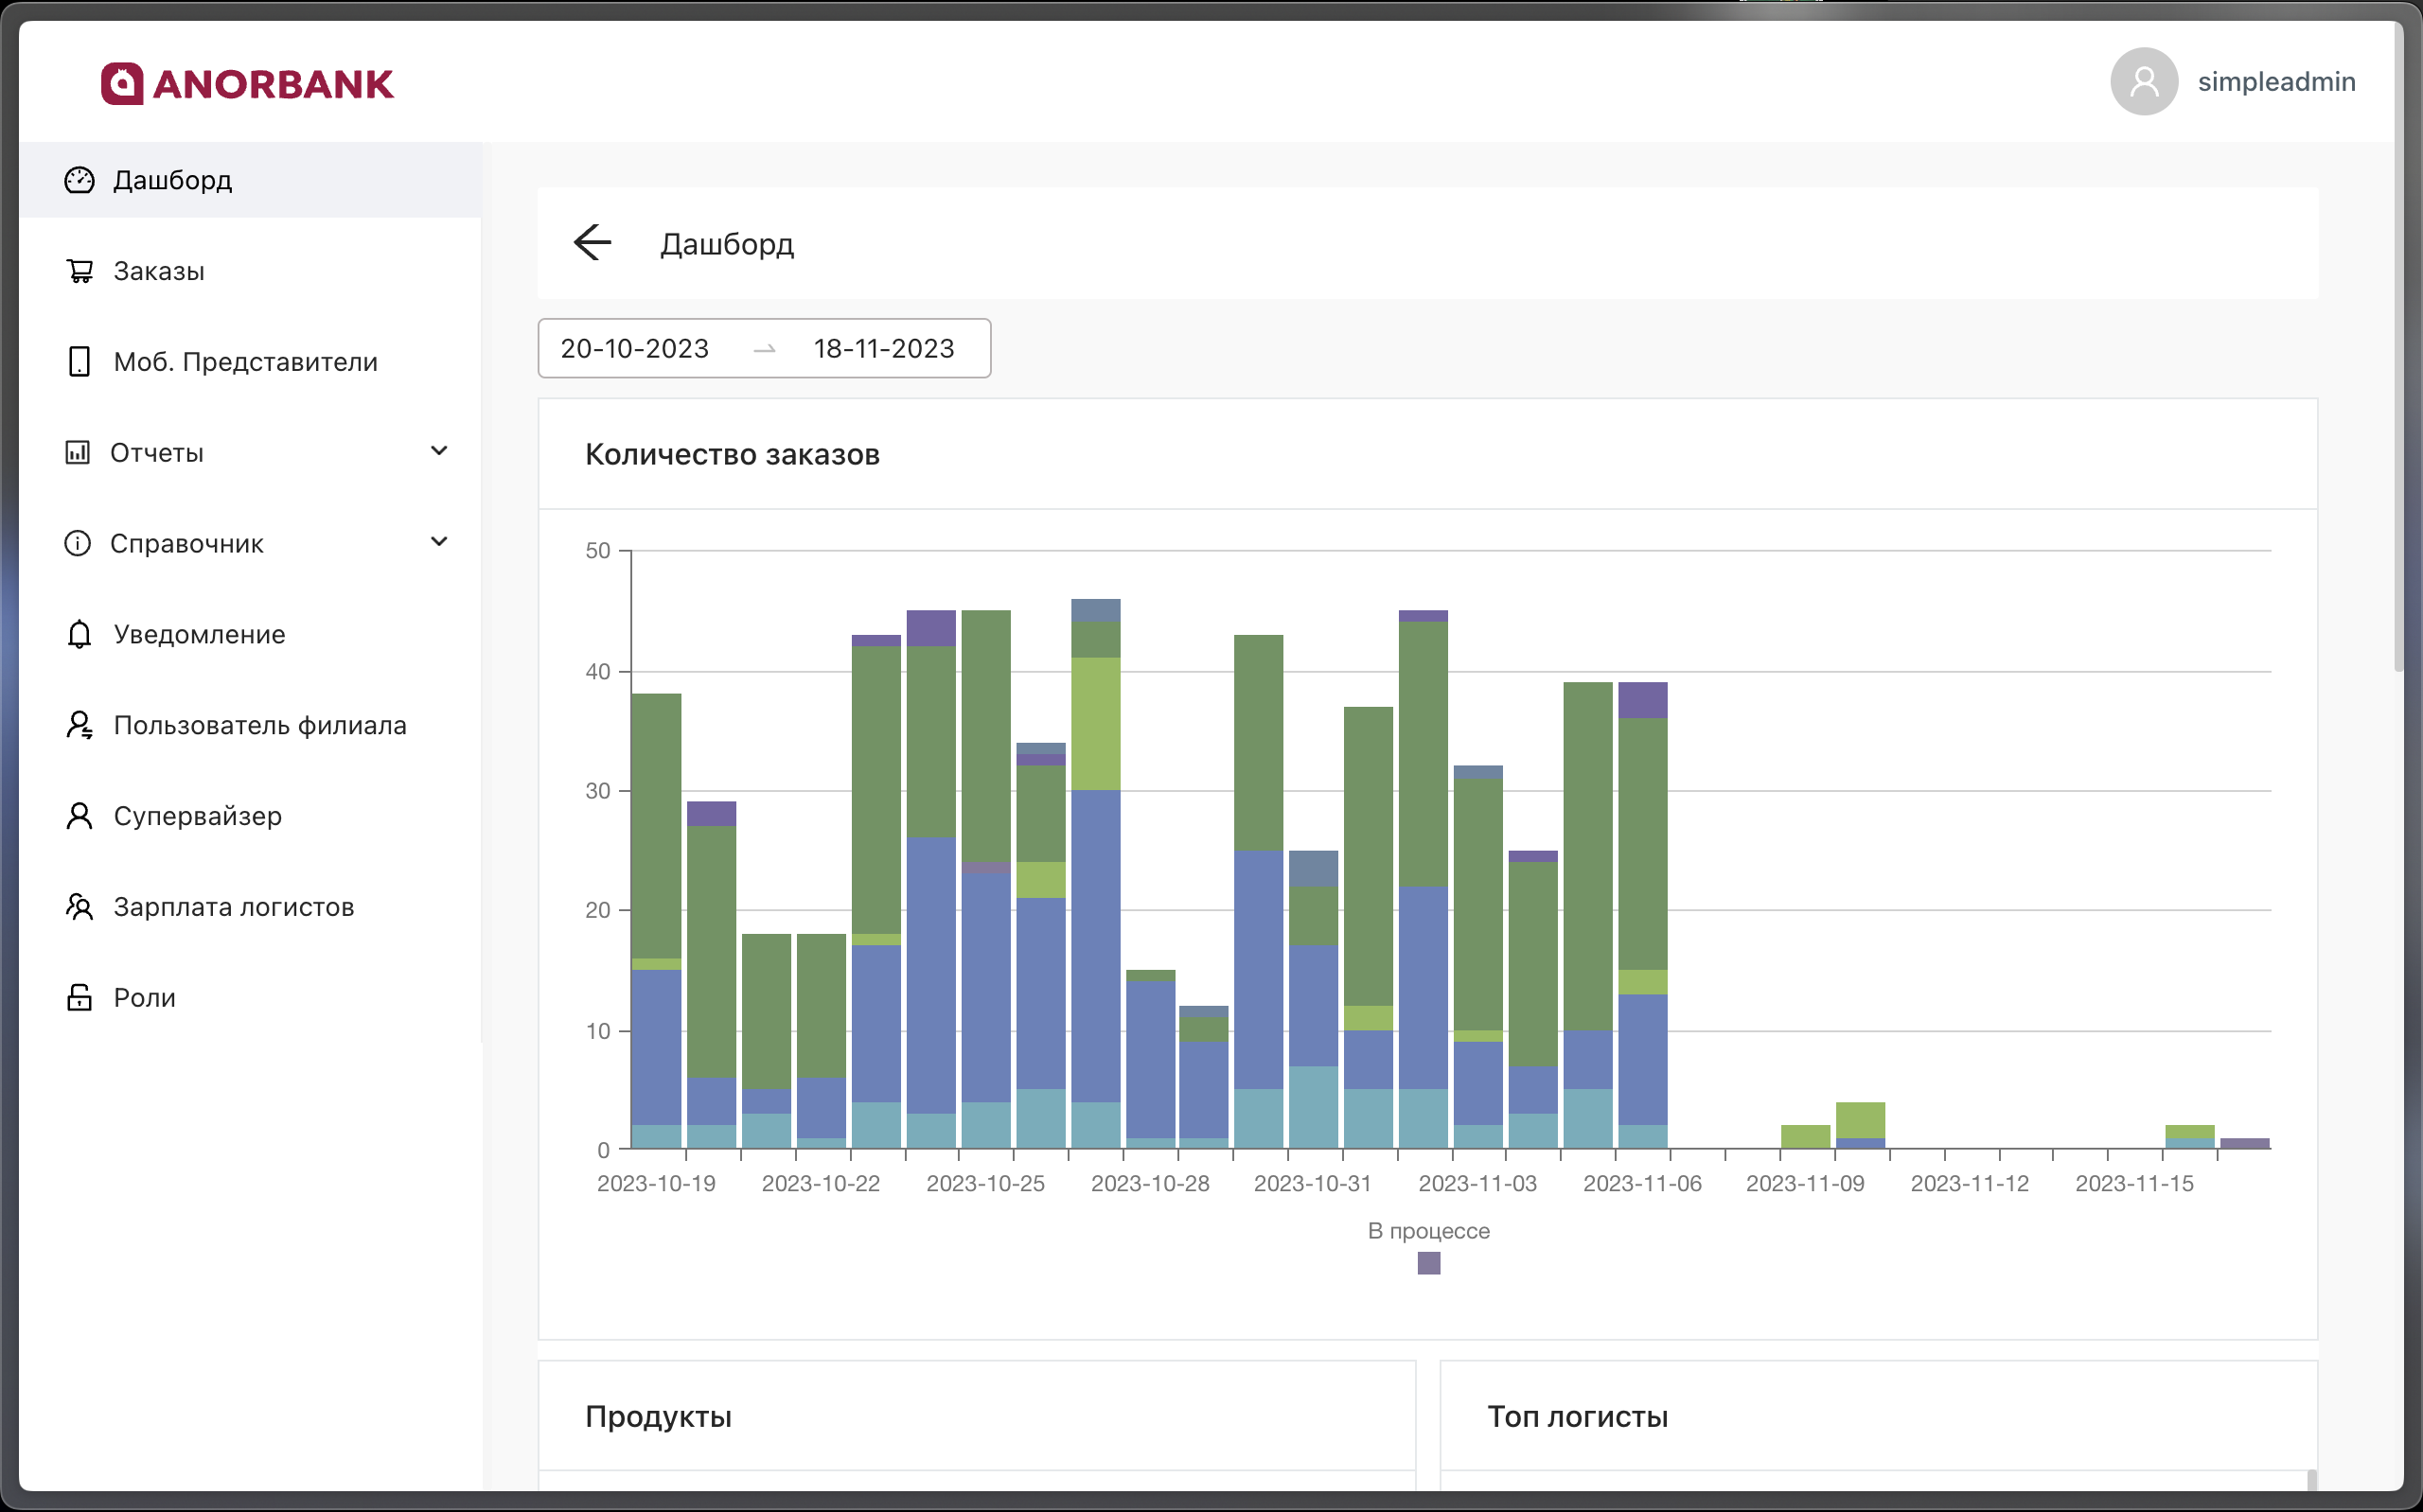Screen dimensions: 2423x1512
Task: Toggle the В процессе legend swatch
Action: pyautogui.click(x=1428, y=1263)
